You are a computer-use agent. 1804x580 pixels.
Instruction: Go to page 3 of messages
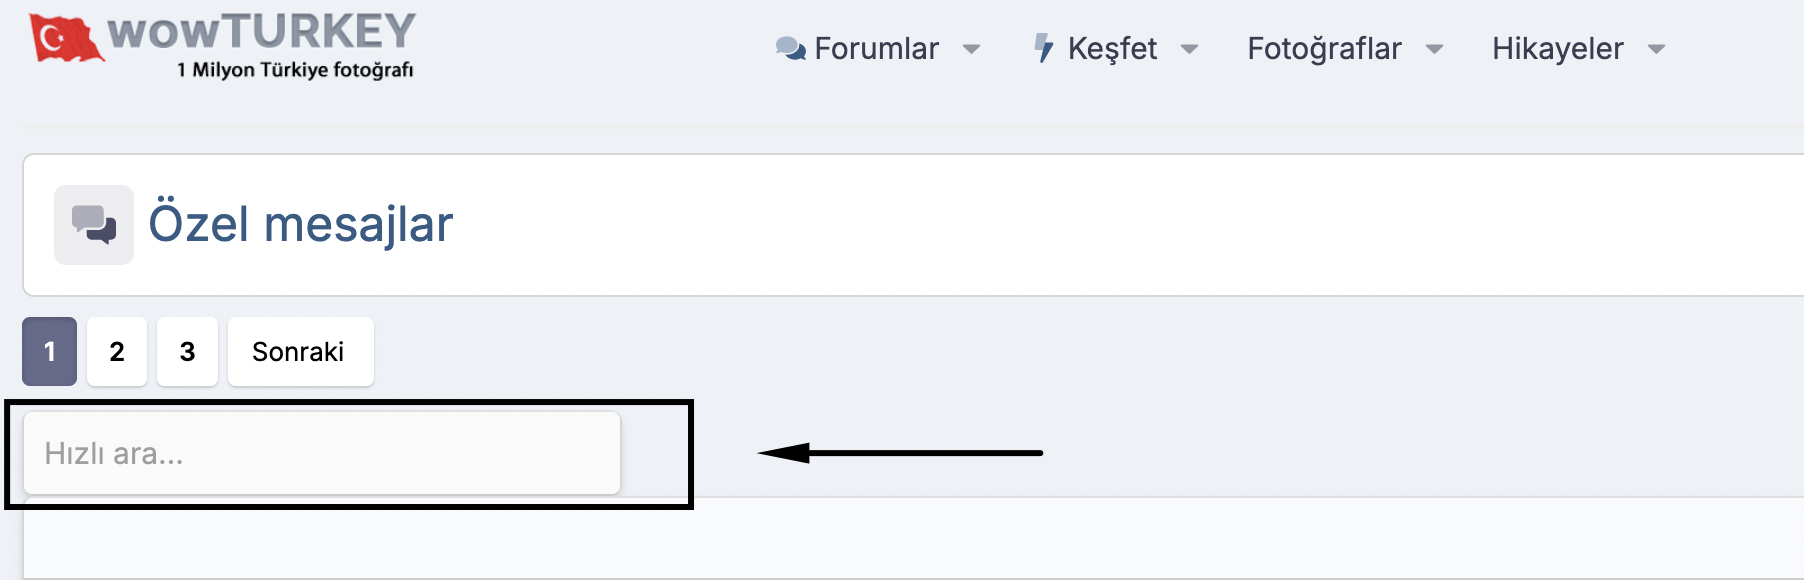click(187, 351)
